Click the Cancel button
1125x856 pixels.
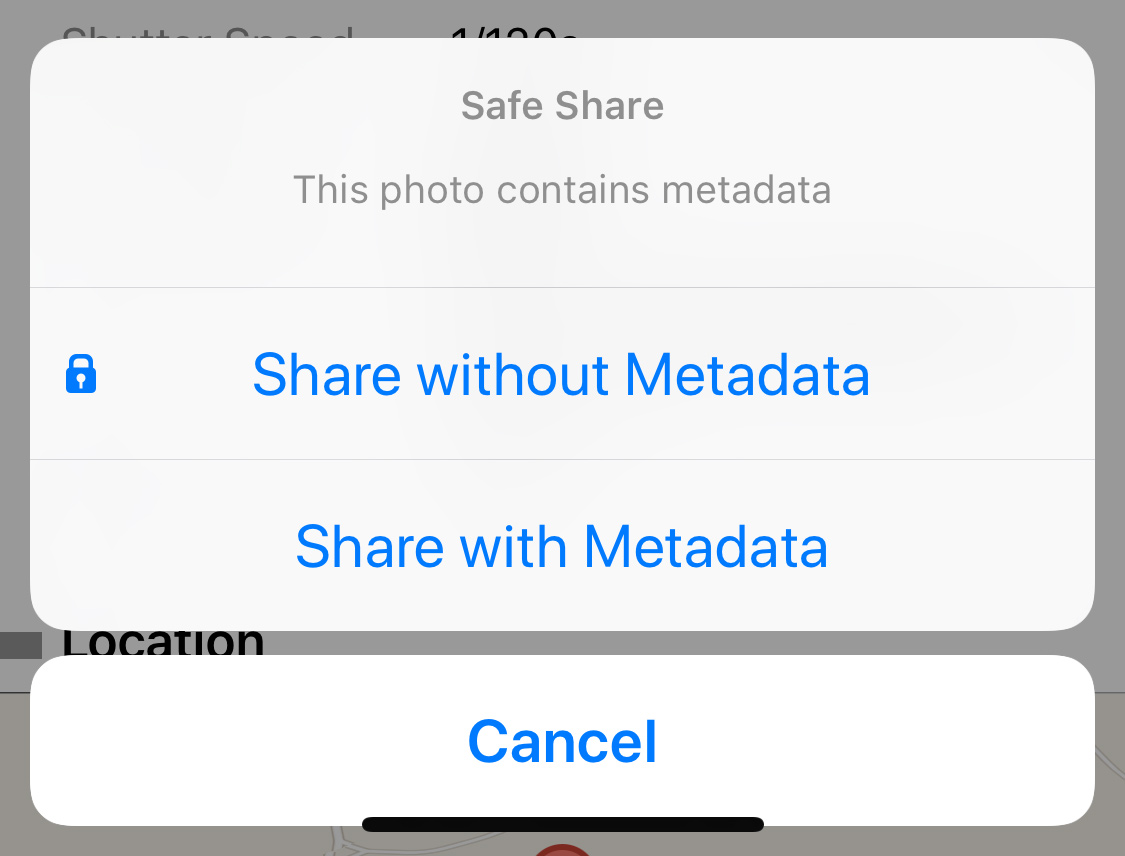(562, 740)
